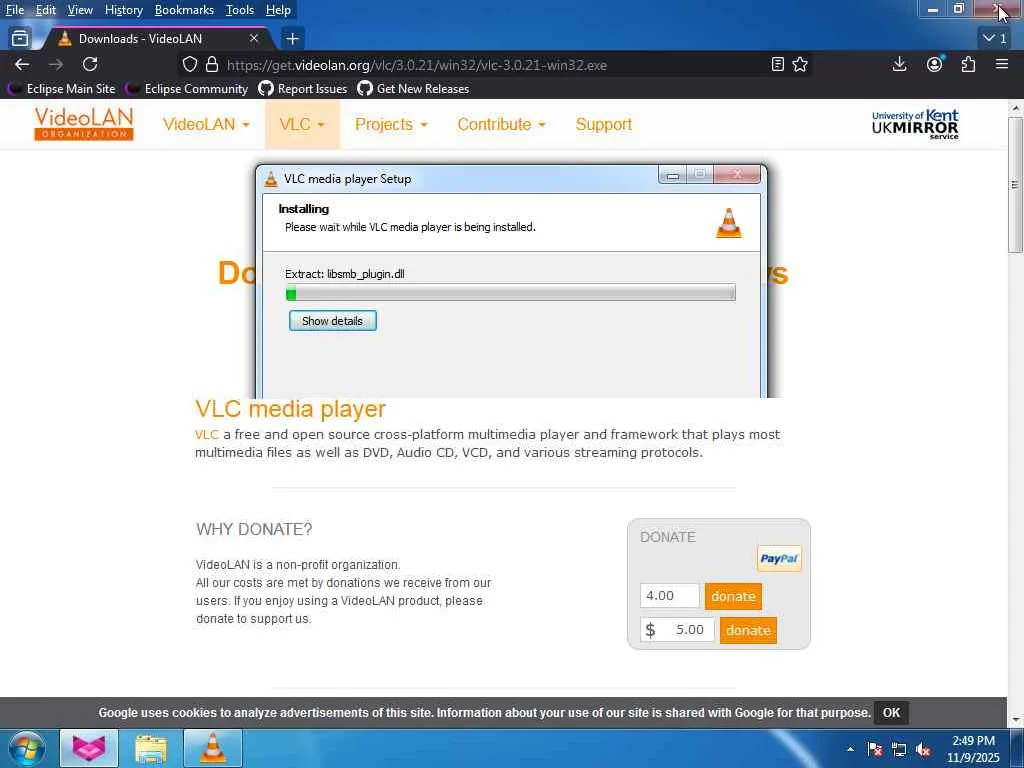This screenshot has width=1024, height=768.
Task: Click the page vertical scrollbar thumb
Action: [1016, 184]
